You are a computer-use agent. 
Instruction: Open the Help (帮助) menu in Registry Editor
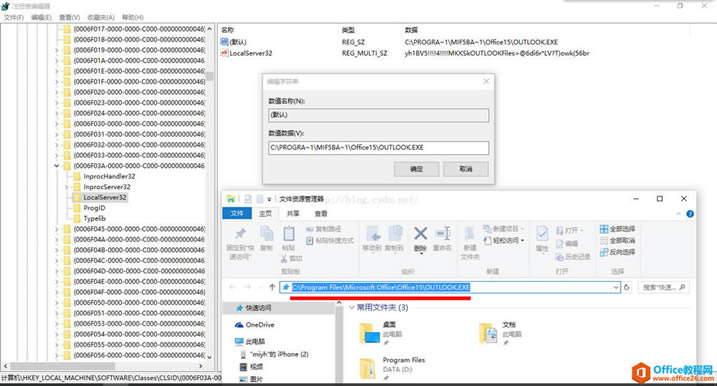pyautogui.click(x=133, y=17)
